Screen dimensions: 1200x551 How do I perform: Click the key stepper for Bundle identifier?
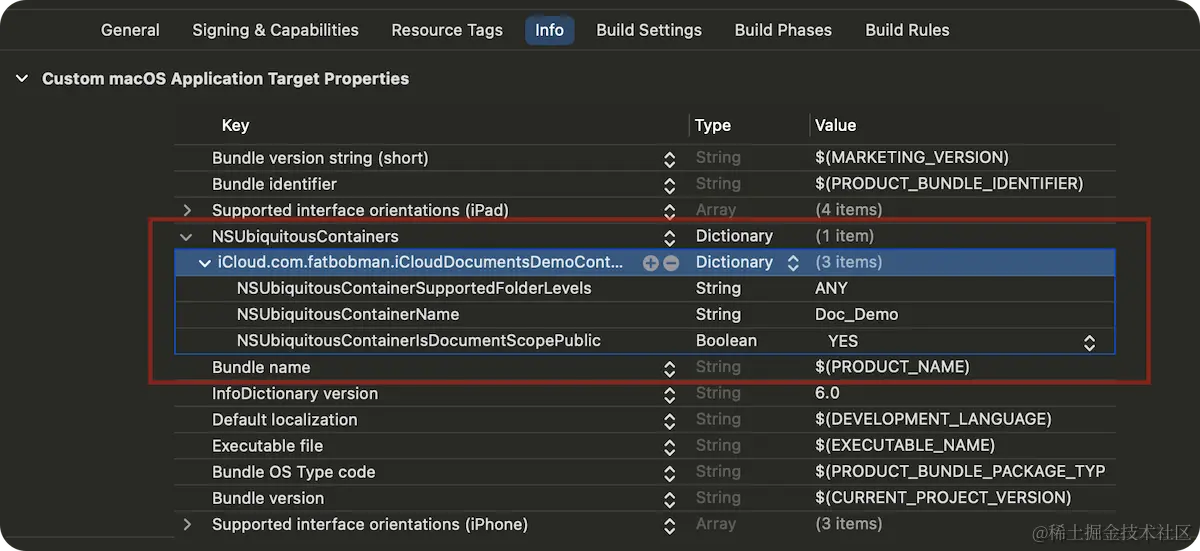point(669,185)
